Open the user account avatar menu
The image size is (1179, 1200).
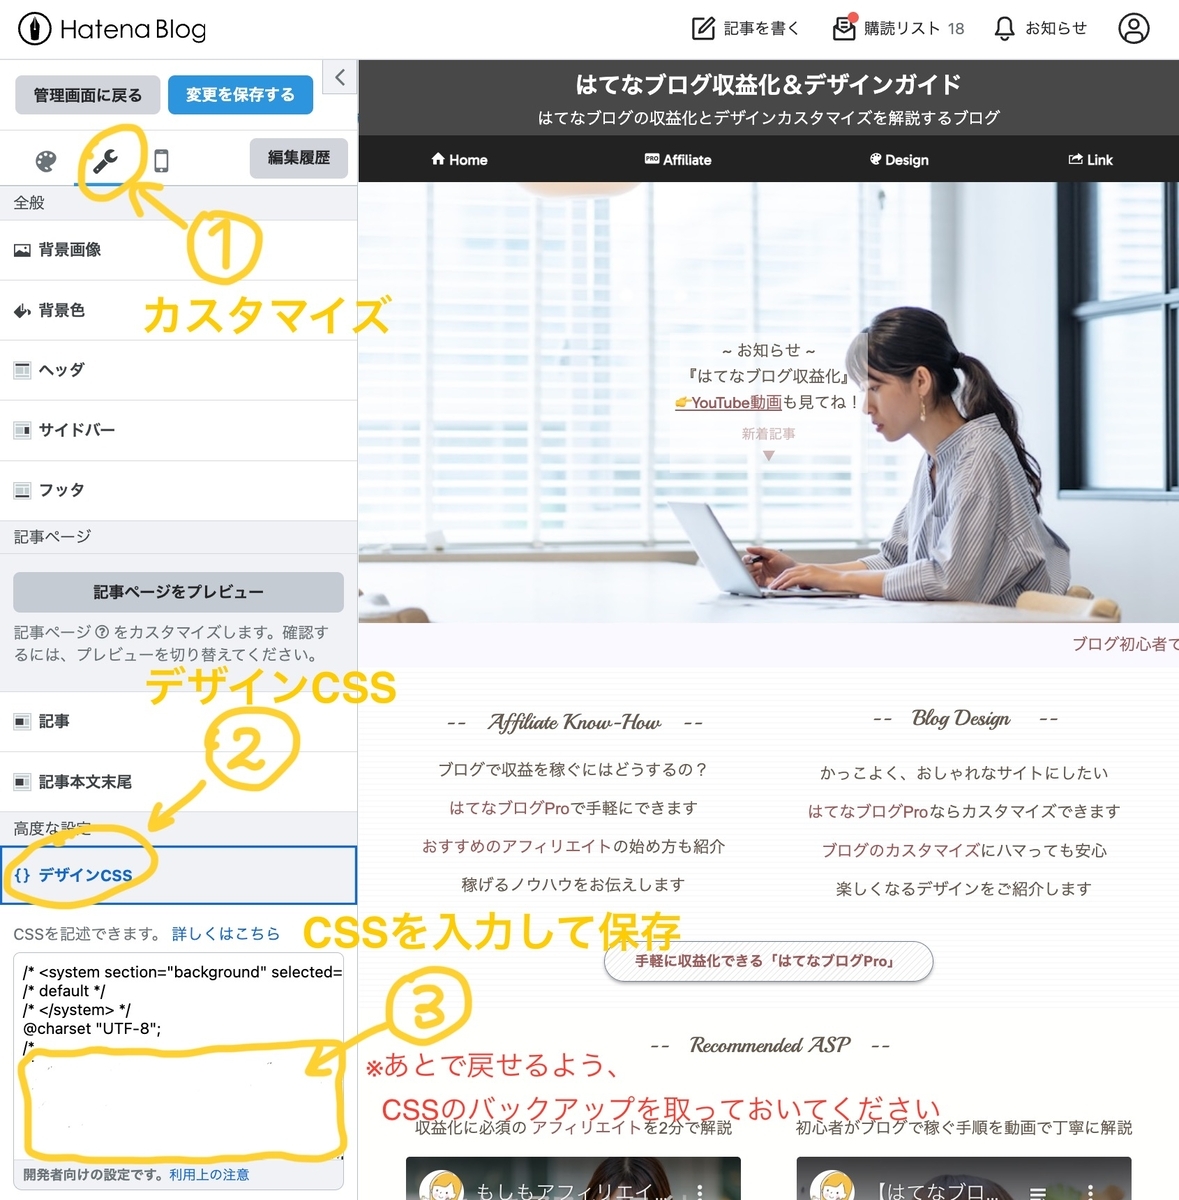coord(1133,28)
